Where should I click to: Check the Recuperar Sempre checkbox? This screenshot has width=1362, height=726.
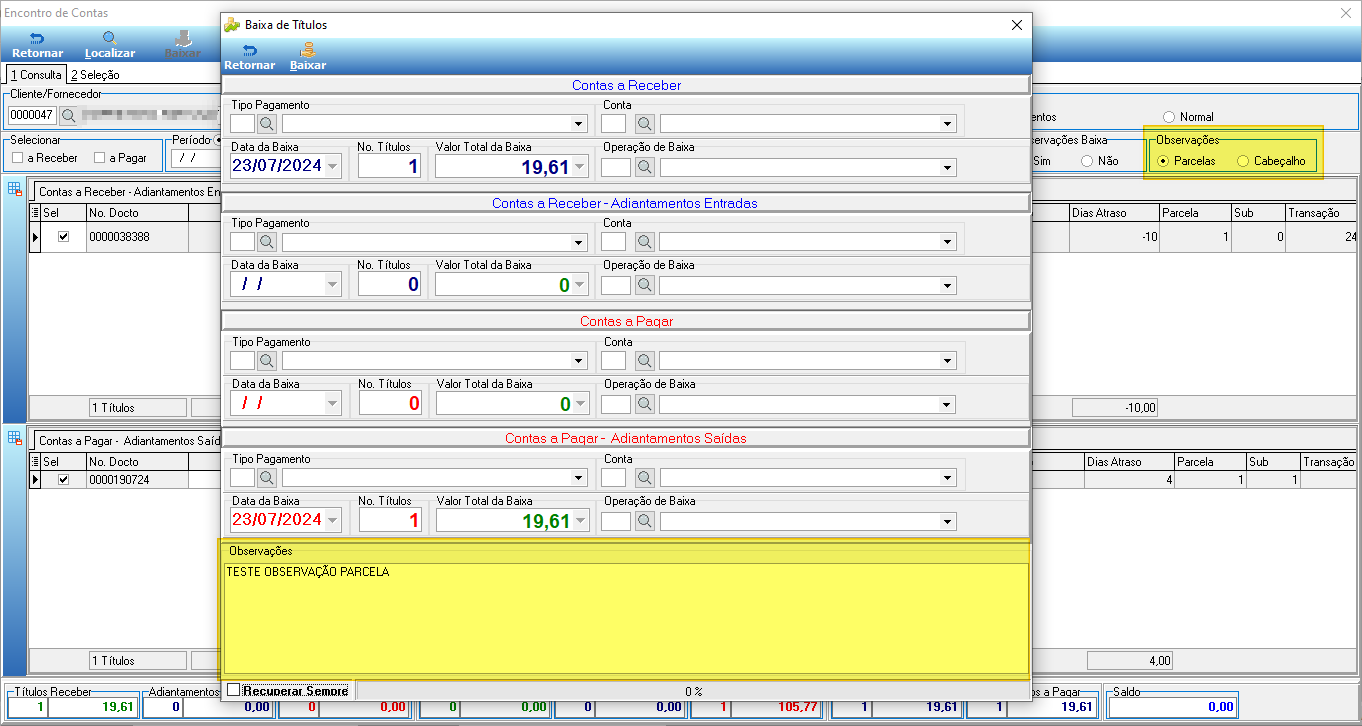(x=234, y=690)
